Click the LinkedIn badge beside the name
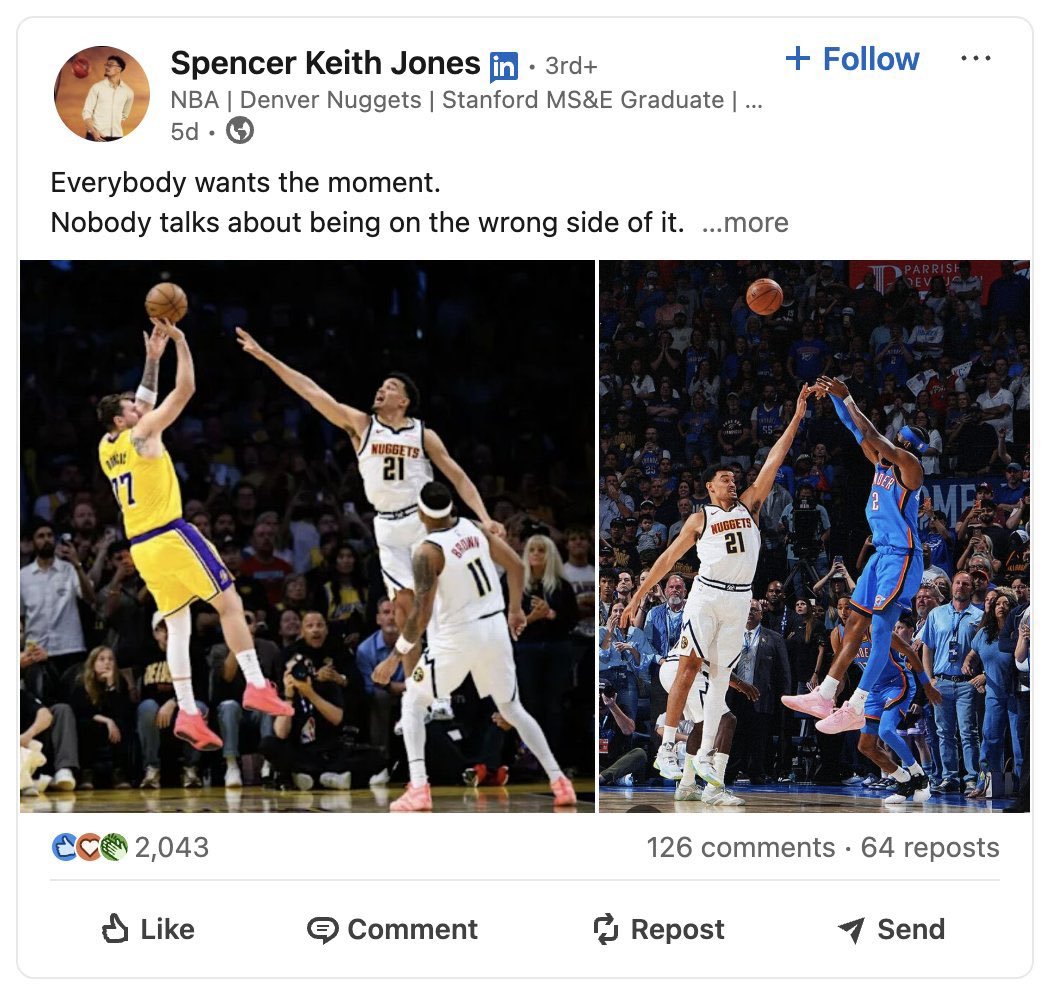 tap(504, 66)
